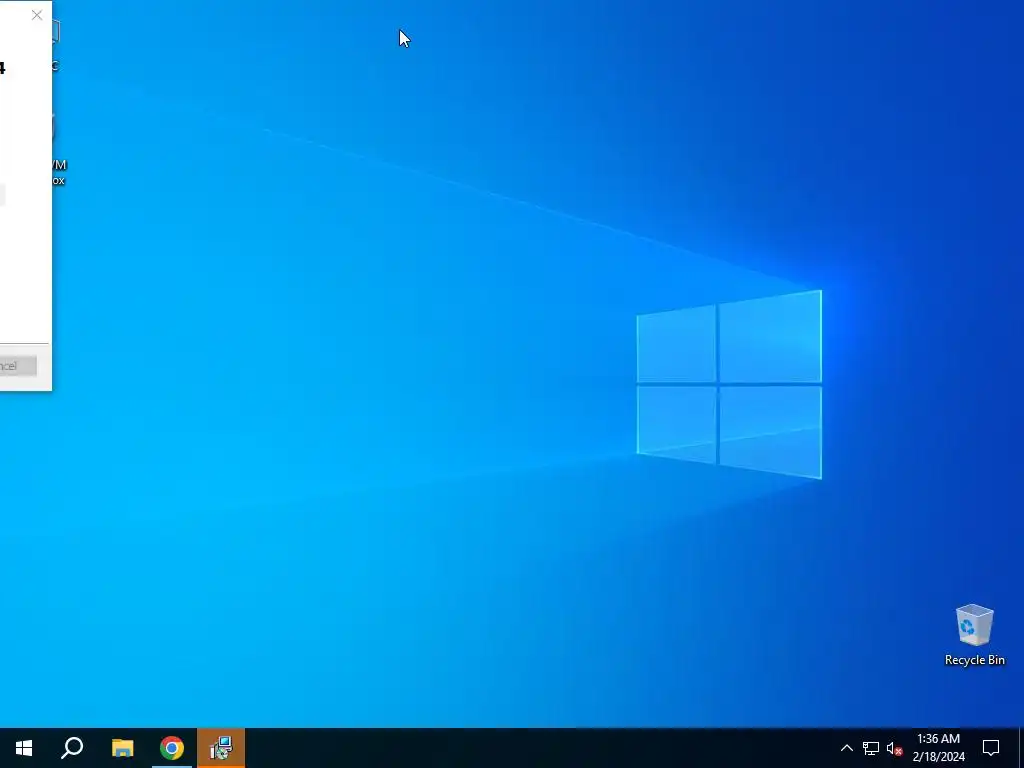The height and width of the screenshot is (768, 1024).
Task: Open Google Chrome from taskbar
Action: pyautogui.click(x=172, y=748)
